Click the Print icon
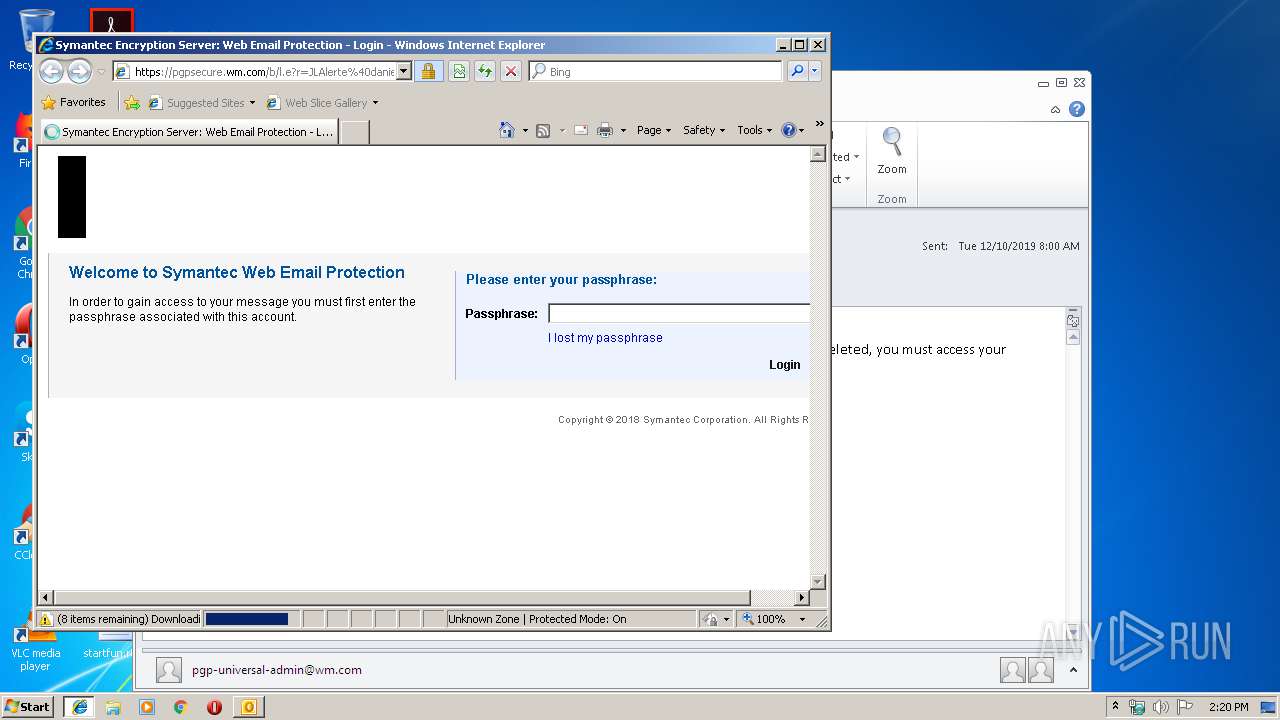 [605, 130]
